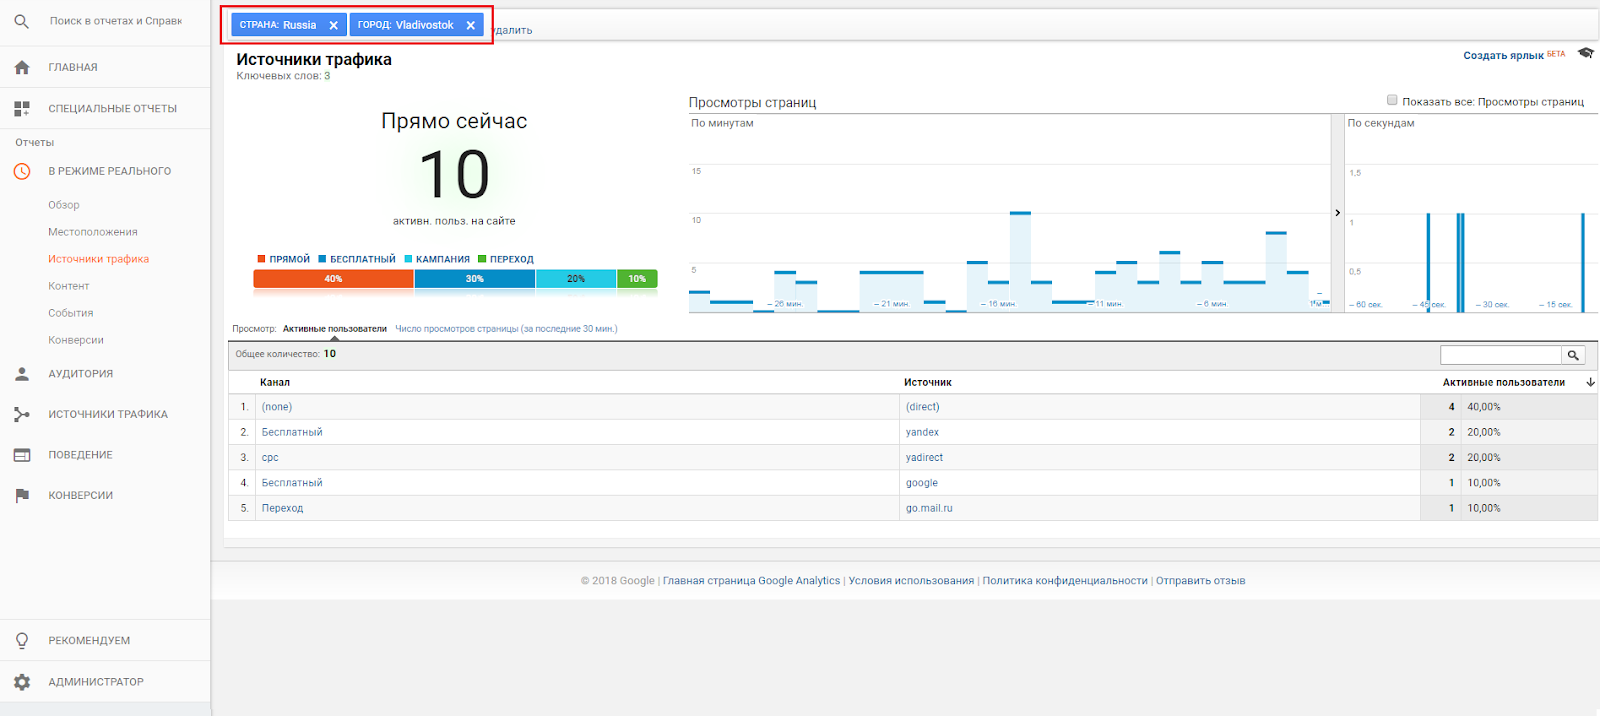This screenshot has width=1600, height=716.
Task: Click the cyan 20% campaign bar segment
Action: coord(576,279)
